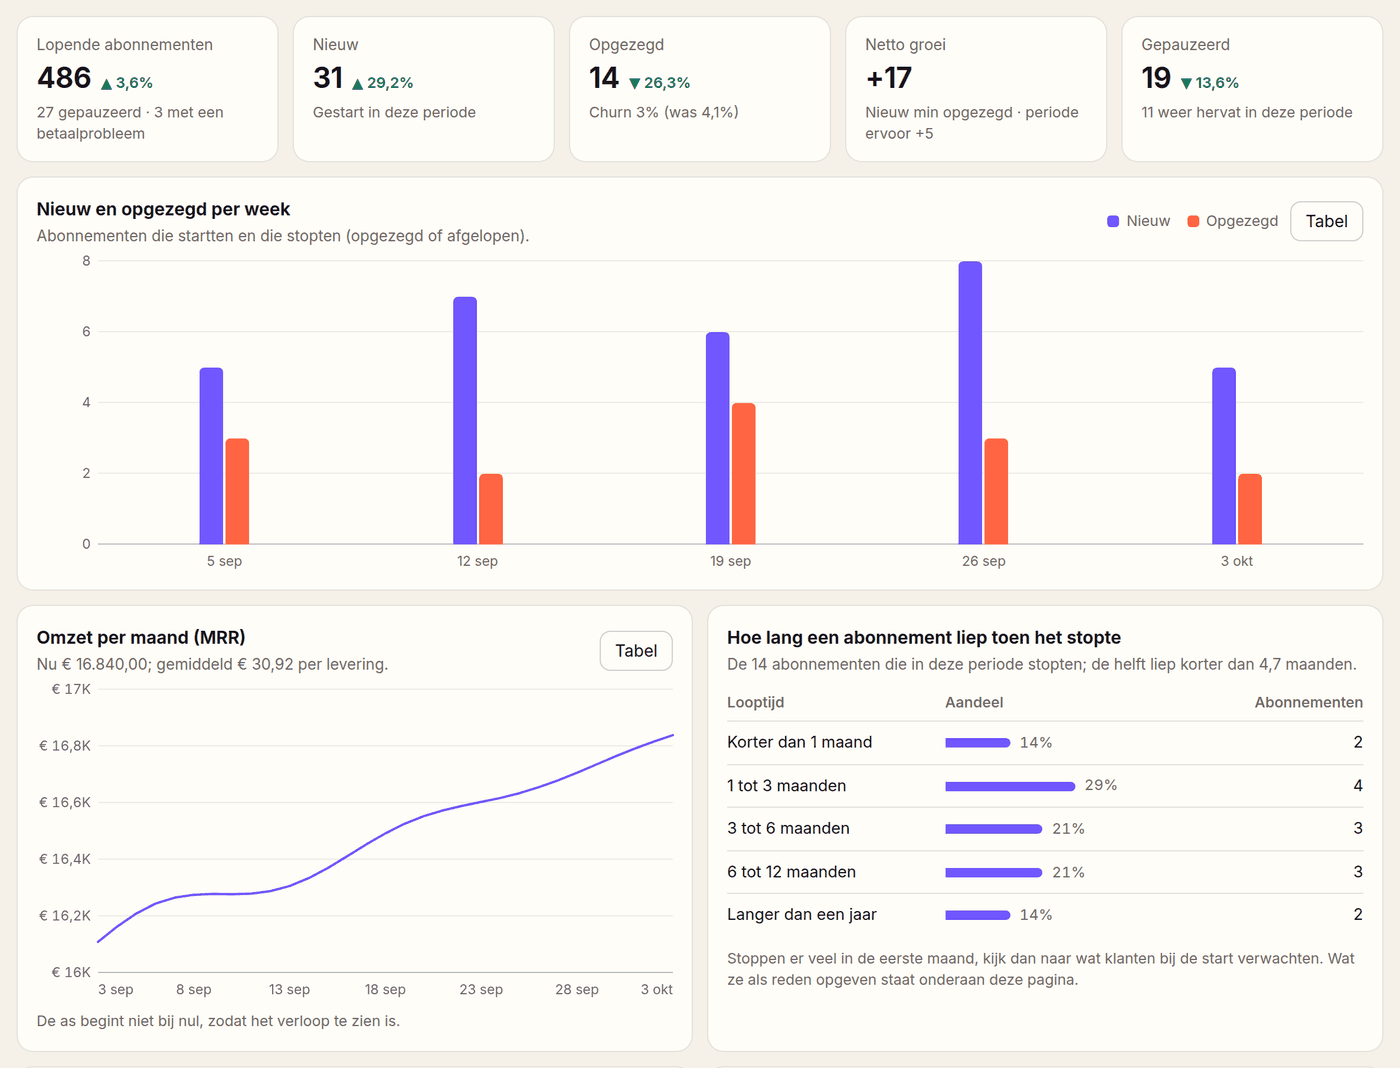Click the '18 sep' label on the MRR chart
Image resolution: width=1400 pixels, height=1068 pixels.
click(x=385, y=990)
